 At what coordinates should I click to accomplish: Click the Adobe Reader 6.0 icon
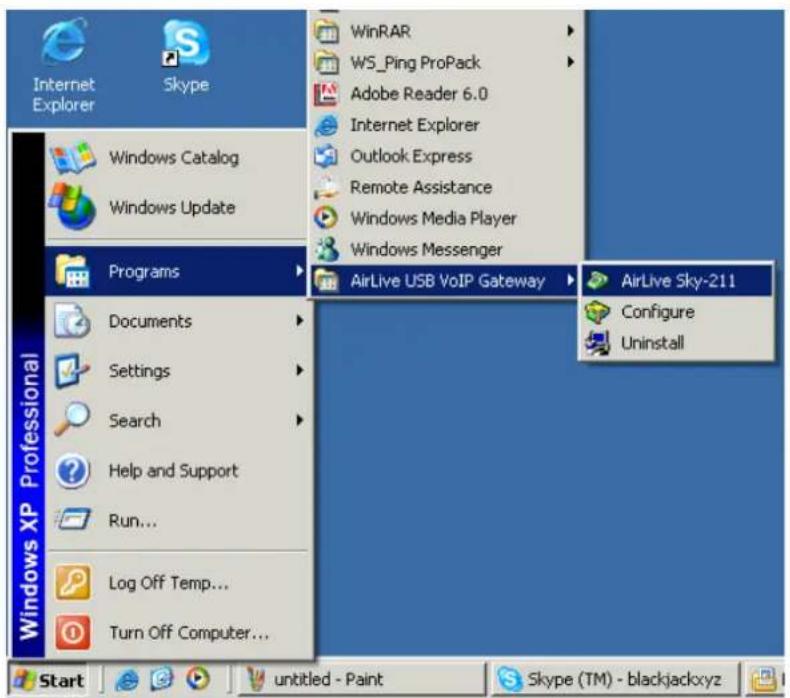(x=326, y=94)
